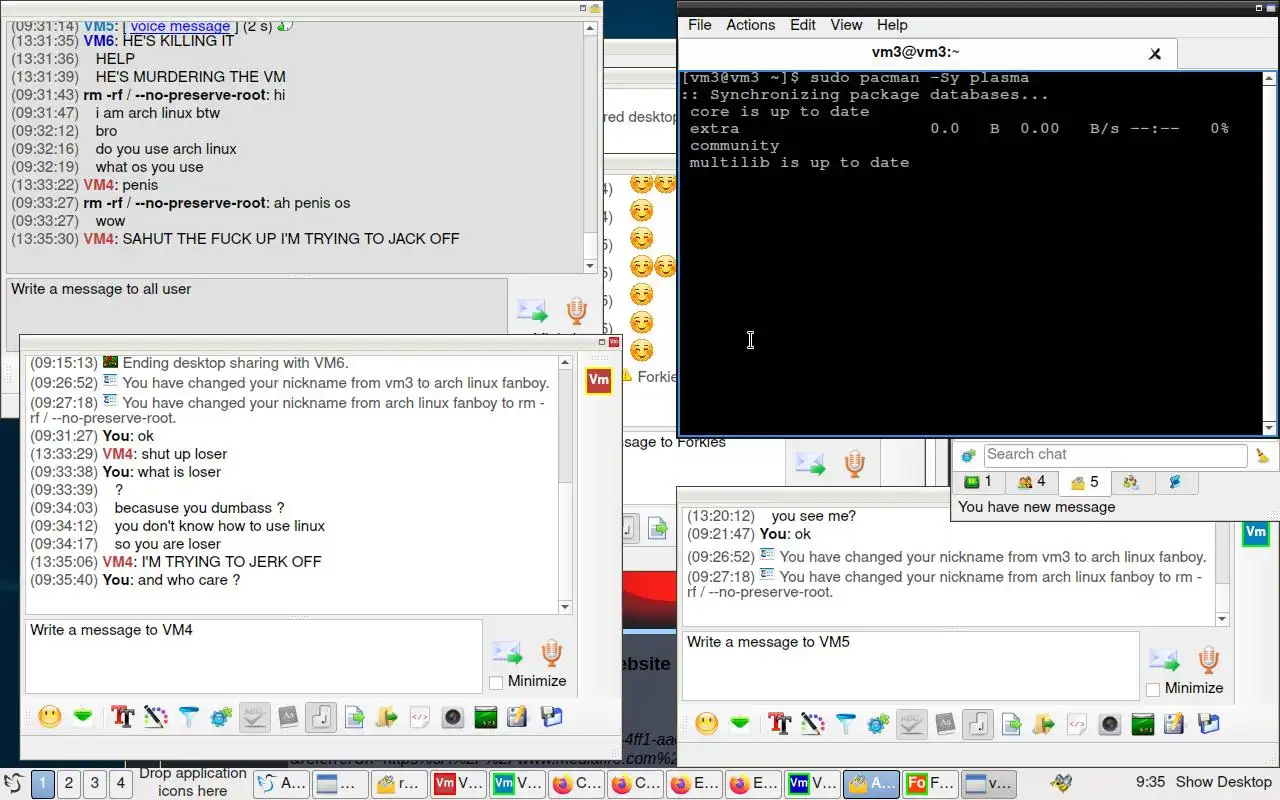Start desktop sharing from VM5 toolbar
Image resolution: width=1280 pixels, height=800 pixels.
1143,723
